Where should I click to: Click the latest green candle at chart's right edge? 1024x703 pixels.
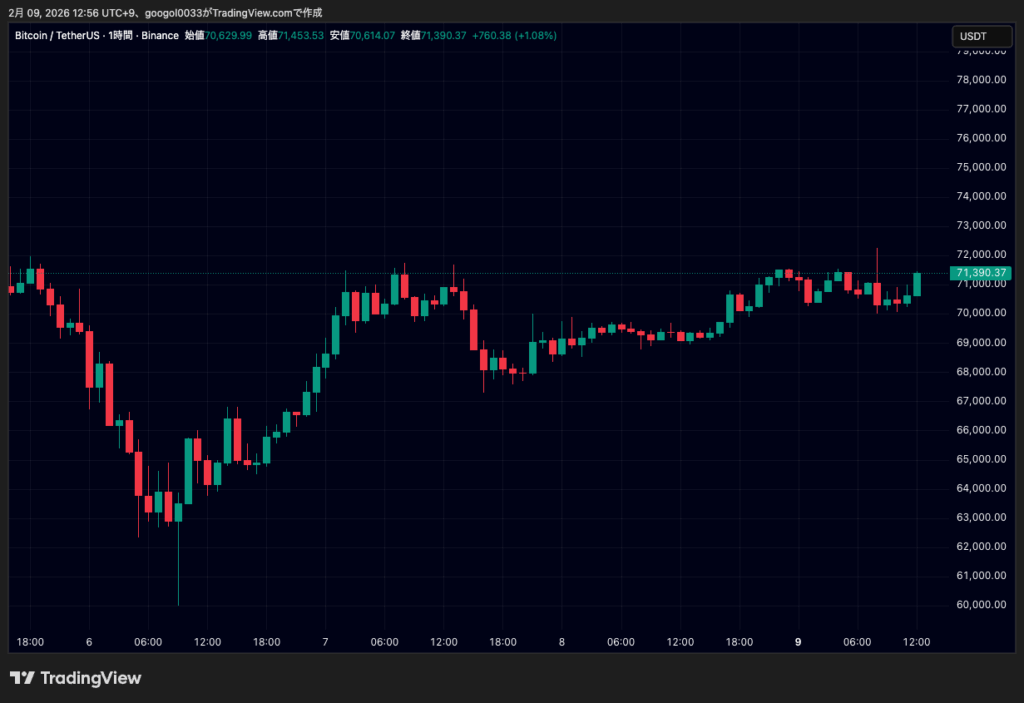pyautogui.click(x=917, y=284)
